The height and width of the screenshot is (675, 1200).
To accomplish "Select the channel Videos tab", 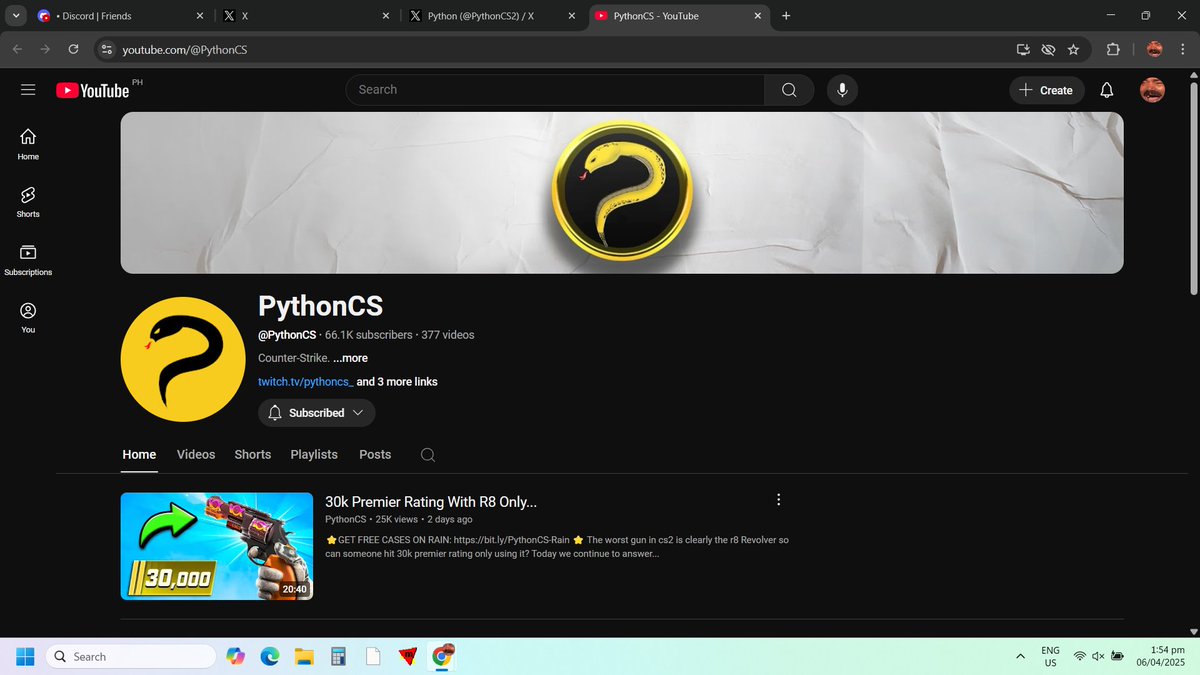I will tap(196, 454).
